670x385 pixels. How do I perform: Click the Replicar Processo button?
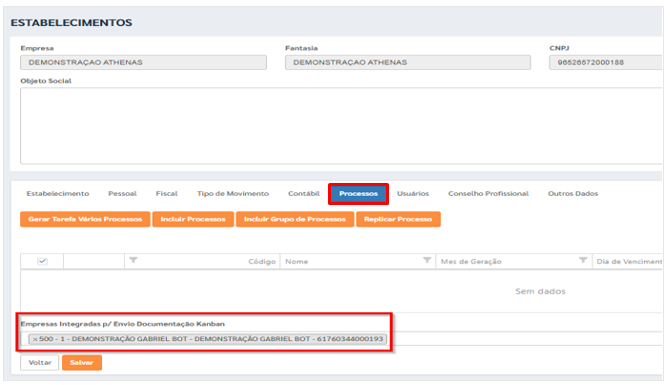(398, 219)
